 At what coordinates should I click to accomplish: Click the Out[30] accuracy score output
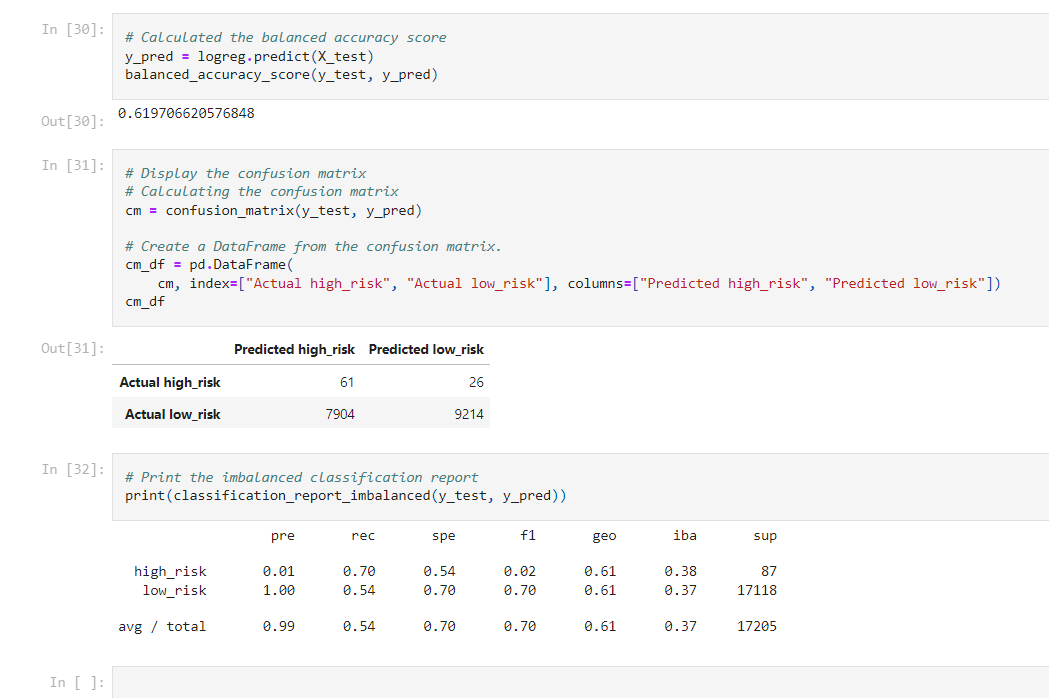pos(185,113)
